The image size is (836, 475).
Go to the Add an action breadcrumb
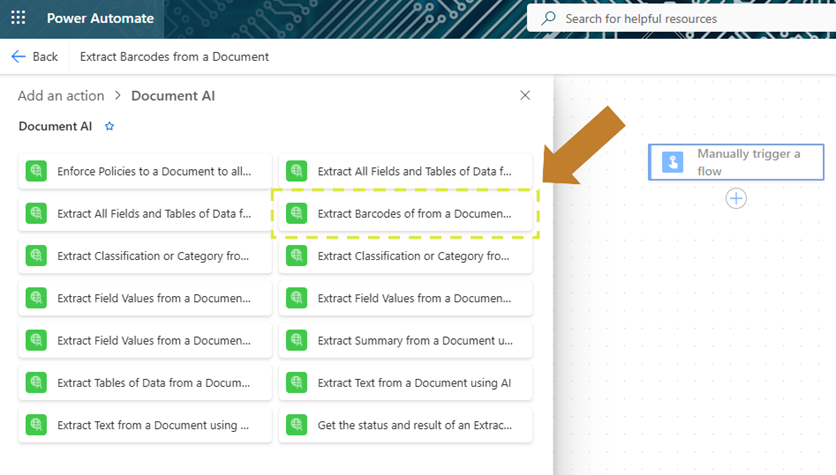[61, 96]
